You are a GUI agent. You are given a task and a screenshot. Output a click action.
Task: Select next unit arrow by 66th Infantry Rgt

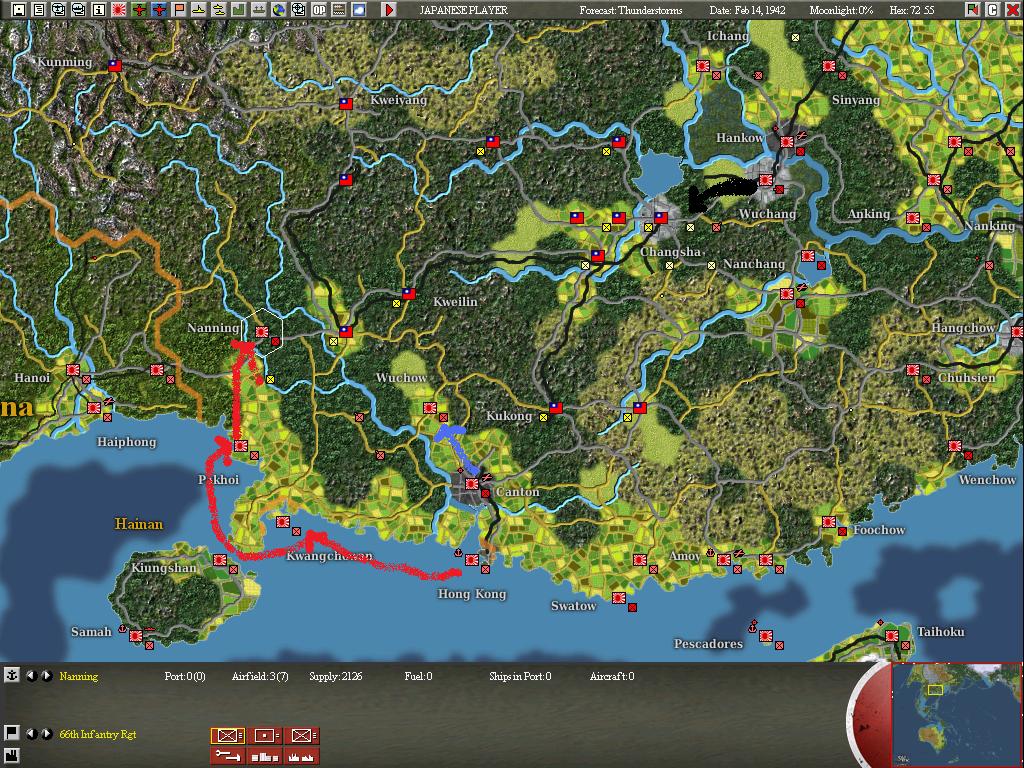(x=46, y=734)
